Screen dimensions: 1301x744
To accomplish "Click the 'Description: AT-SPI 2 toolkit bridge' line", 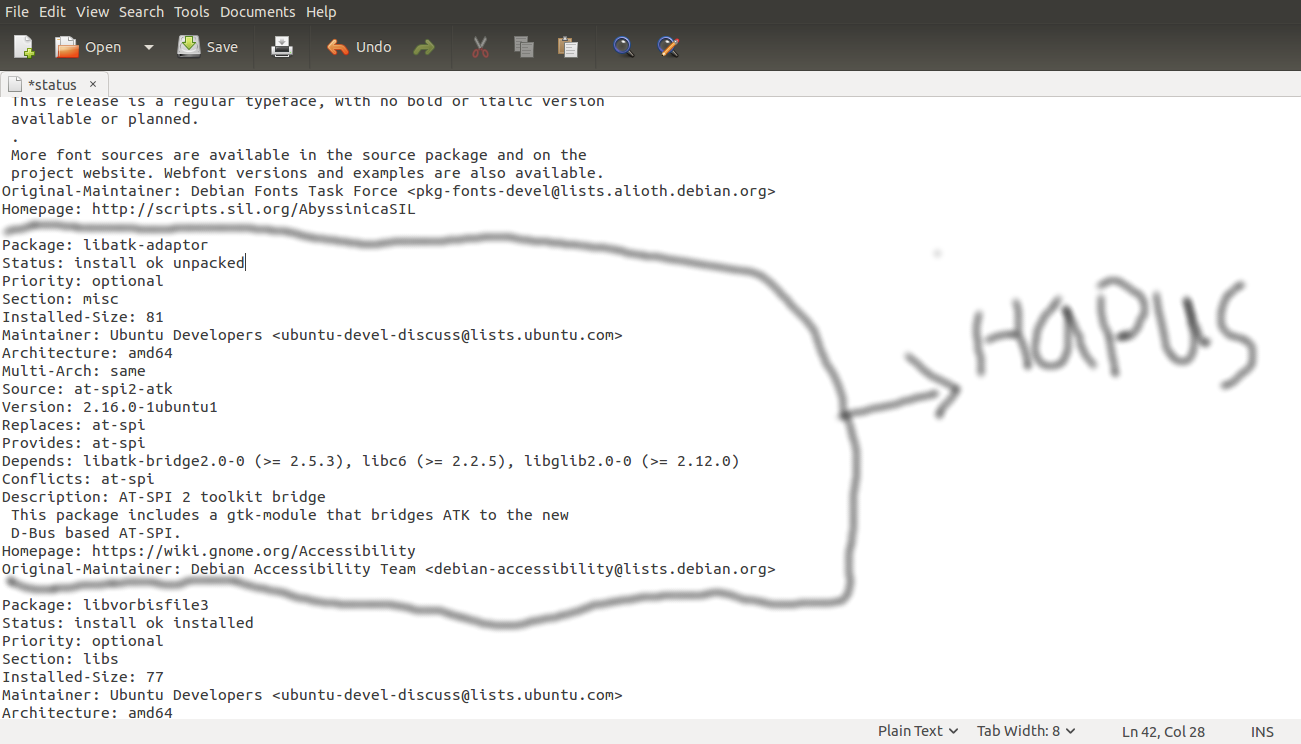I will click(x=164, y=497).
